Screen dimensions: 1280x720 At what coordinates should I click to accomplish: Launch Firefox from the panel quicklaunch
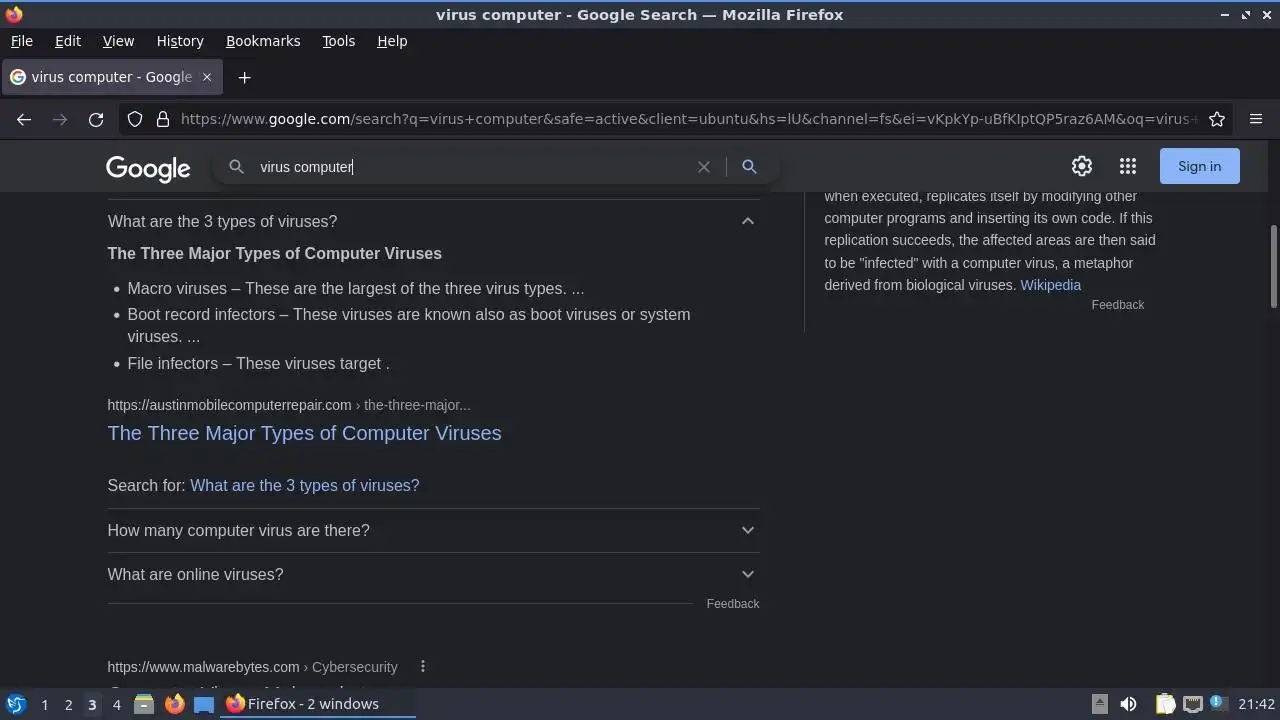(x=174, y=704)
